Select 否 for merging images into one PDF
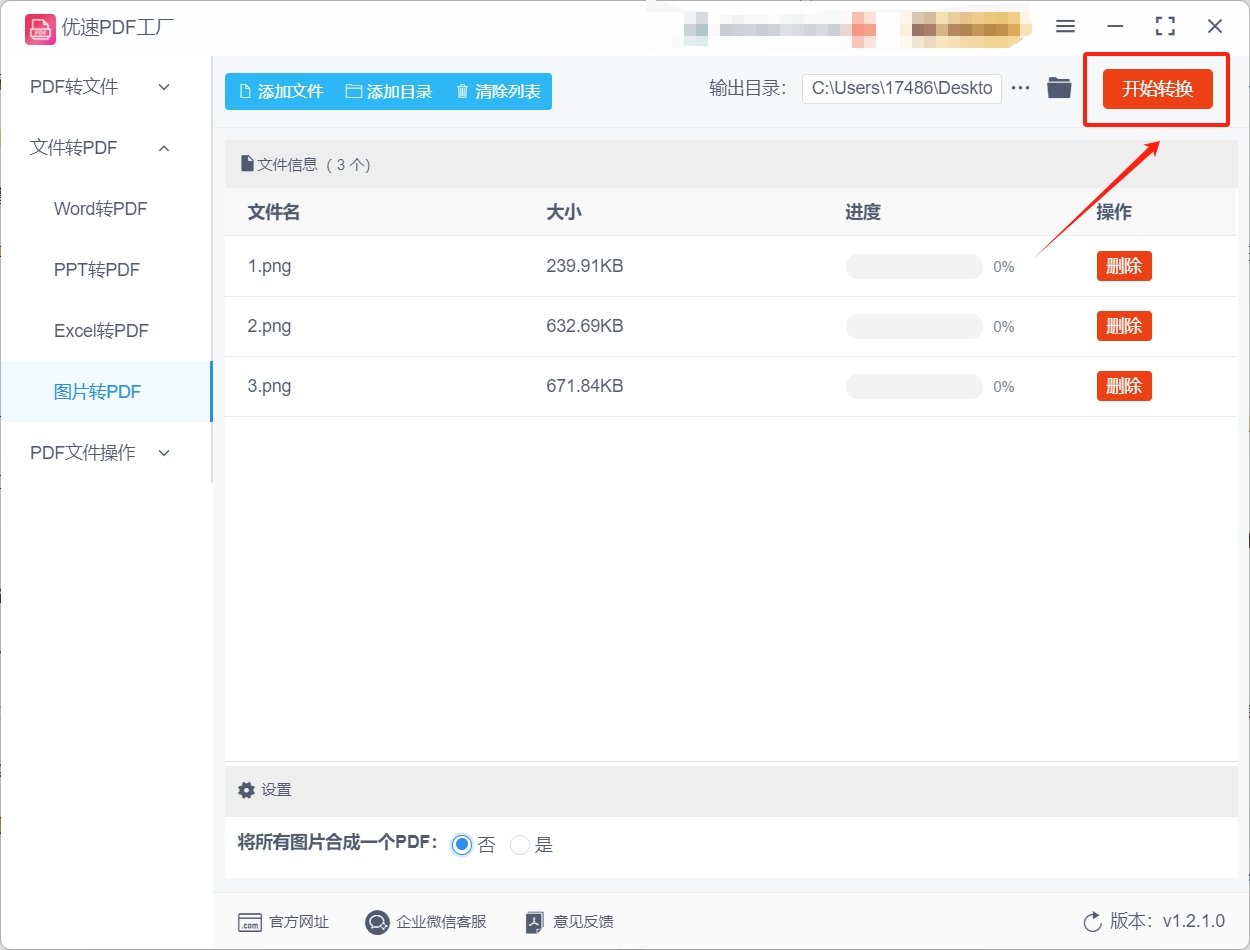This screenshot has width=1250, height=950. pos(461,844)
